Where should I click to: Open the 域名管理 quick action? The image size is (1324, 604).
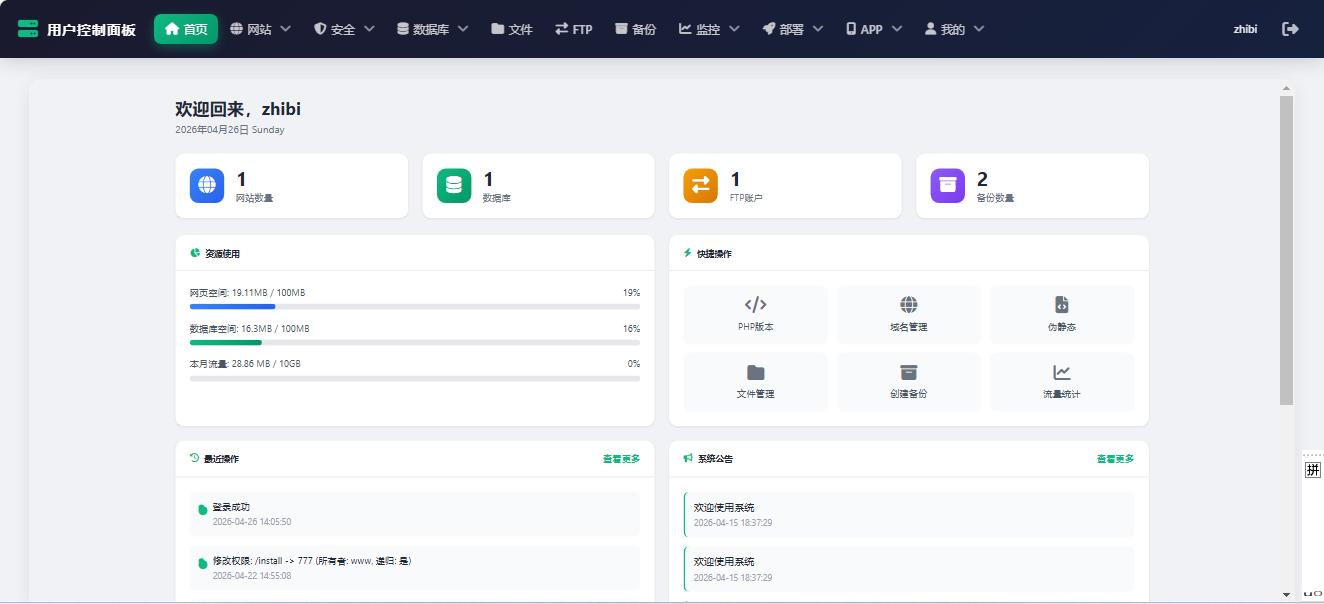pos(909,315)
